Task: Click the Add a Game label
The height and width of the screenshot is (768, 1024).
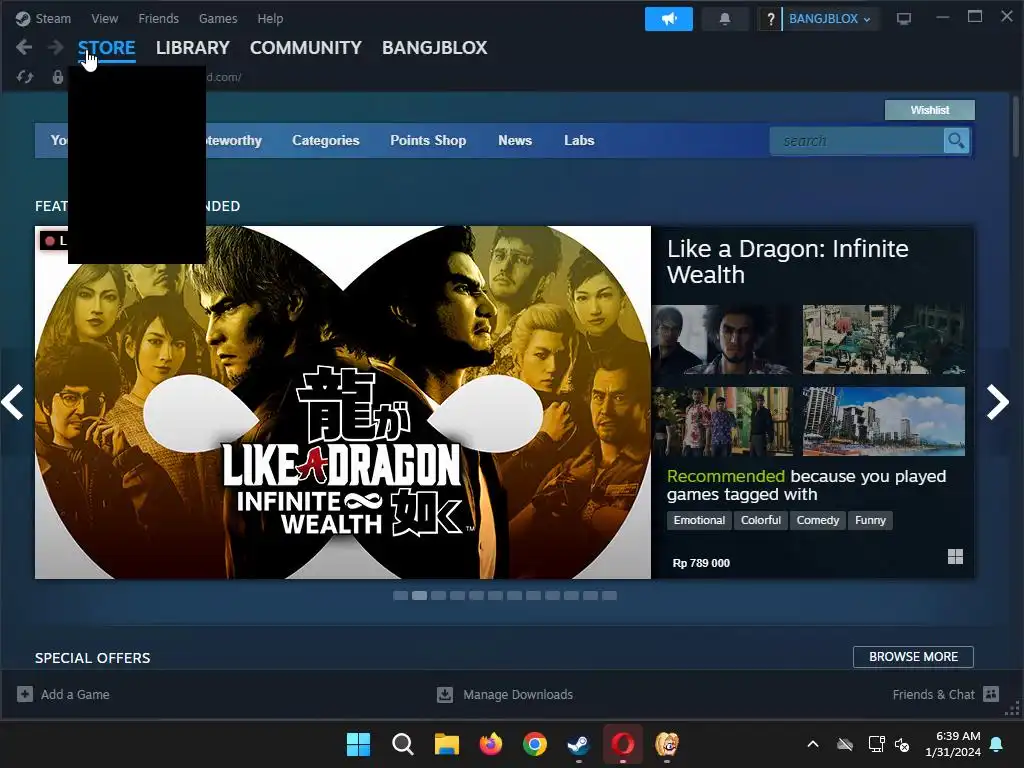Action: tap(75, 694)
